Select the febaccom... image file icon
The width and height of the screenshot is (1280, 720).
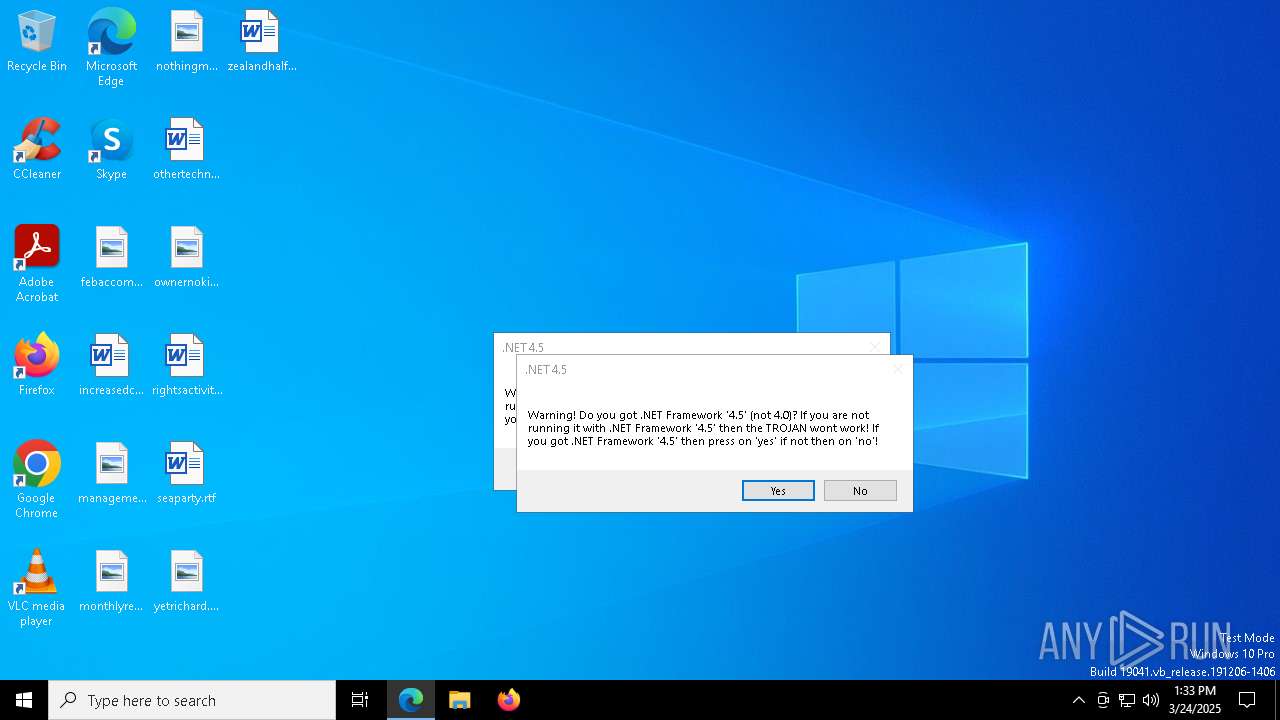pyautogui.click(x=111, y=258)
